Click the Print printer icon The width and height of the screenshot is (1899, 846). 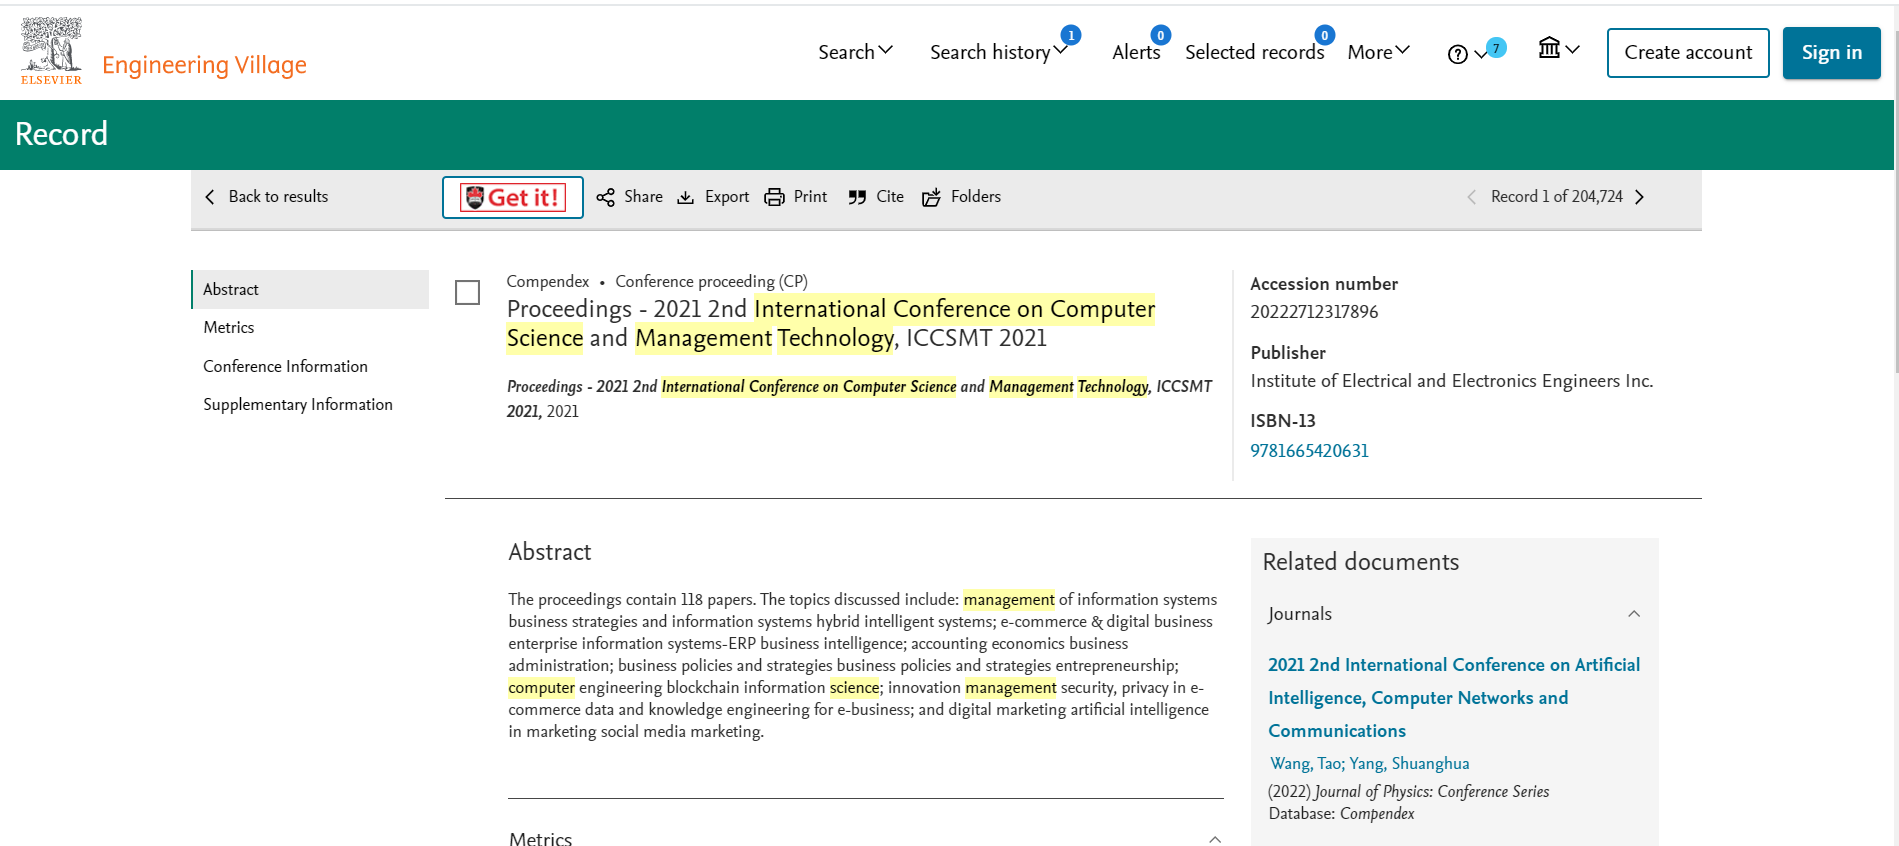[774, 198]
